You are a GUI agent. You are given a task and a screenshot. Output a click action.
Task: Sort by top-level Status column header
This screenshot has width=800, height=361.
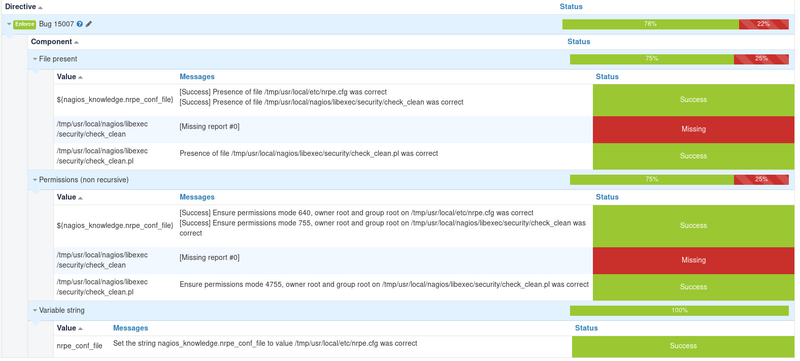point(571,7)
